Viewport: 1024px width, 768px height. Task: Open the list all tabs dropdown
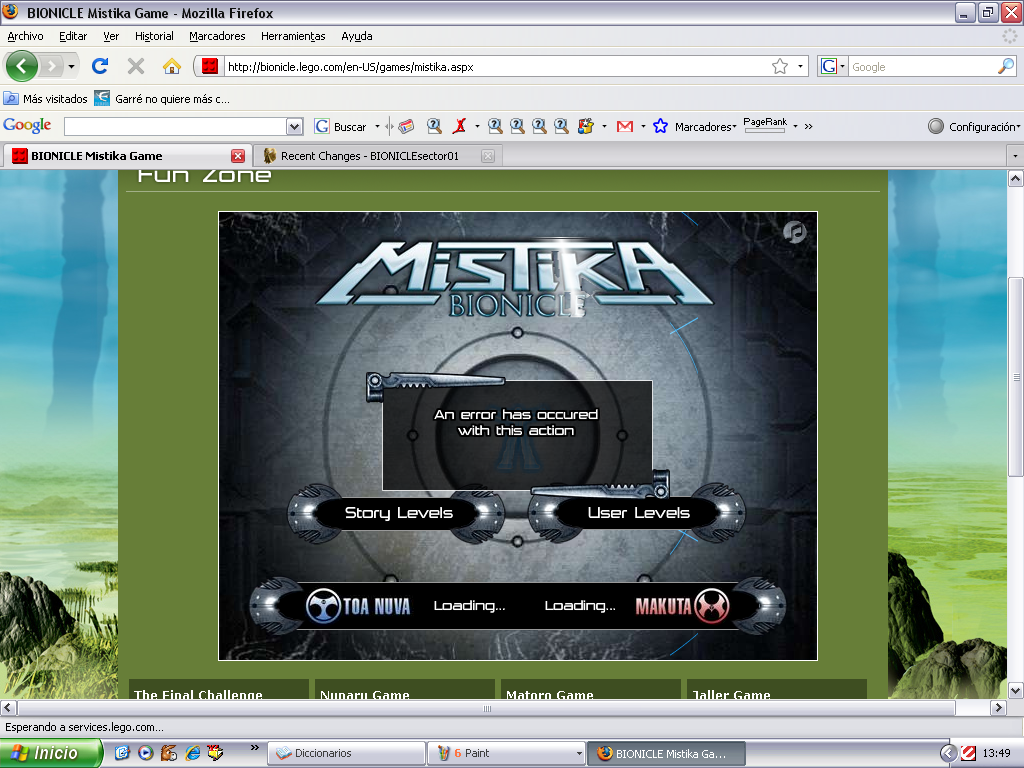pyautogui.click(x=1015, y=156)
